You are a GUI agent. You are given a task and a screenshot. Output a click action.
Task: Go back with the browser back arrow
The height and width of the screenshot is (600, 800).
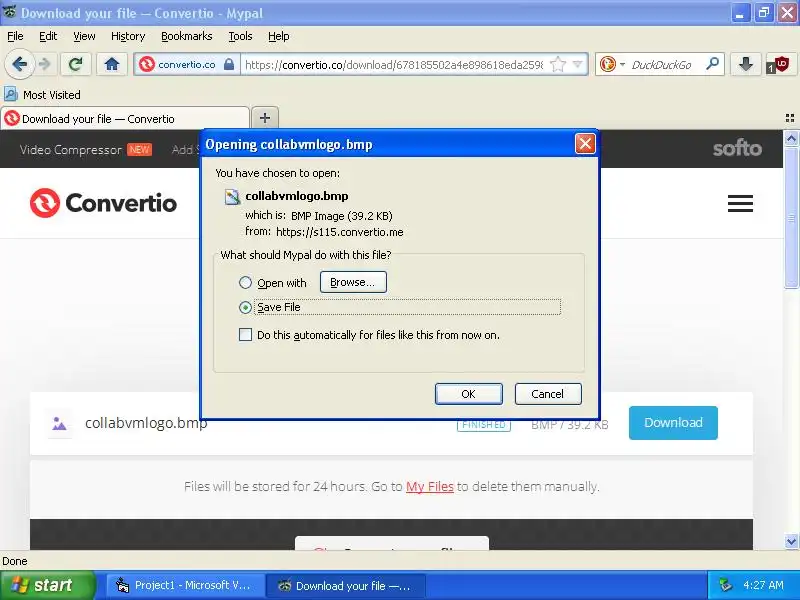click(19, 64)
